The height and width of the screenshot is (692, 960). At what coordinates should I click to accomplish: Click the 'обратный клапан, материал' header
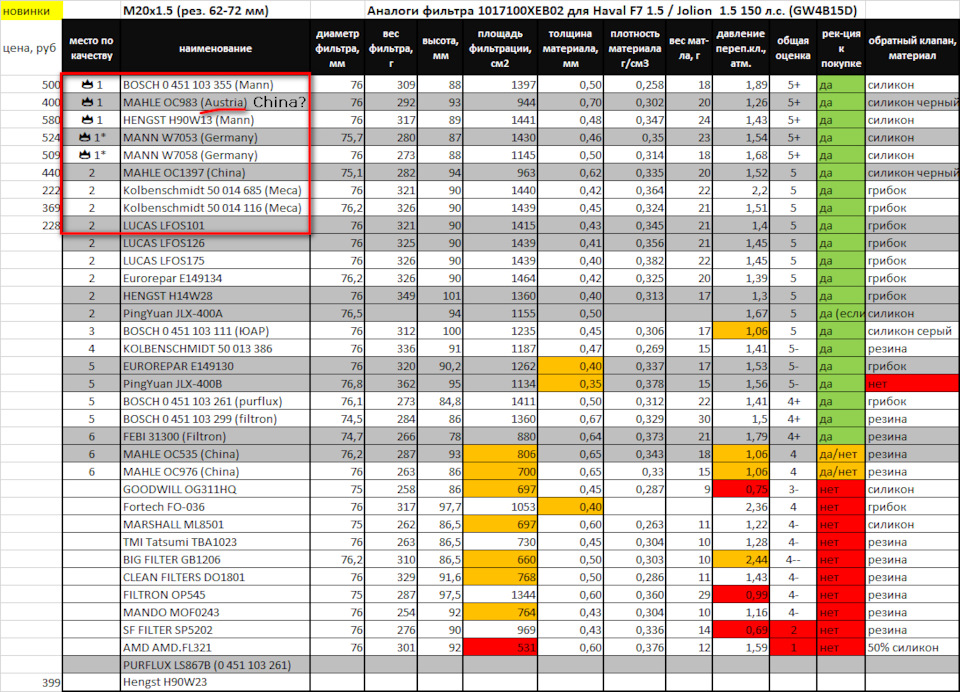click(912, 48)
